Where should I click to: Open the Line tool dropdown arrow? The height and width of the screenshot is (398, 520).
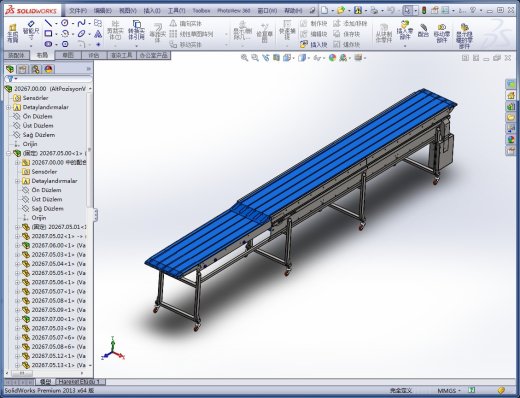pyautogui.click(x=56, y=23)
